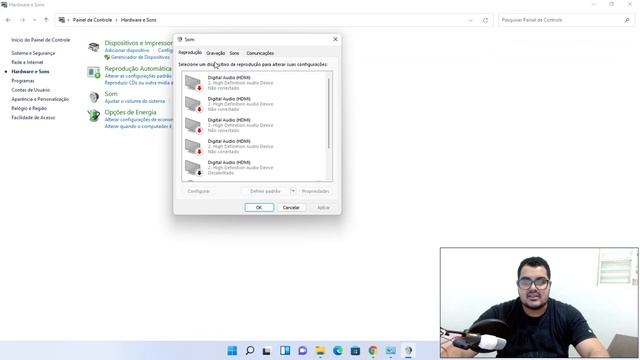
Task: Expand the address bar history dropdown
Action: click(471, 20)
